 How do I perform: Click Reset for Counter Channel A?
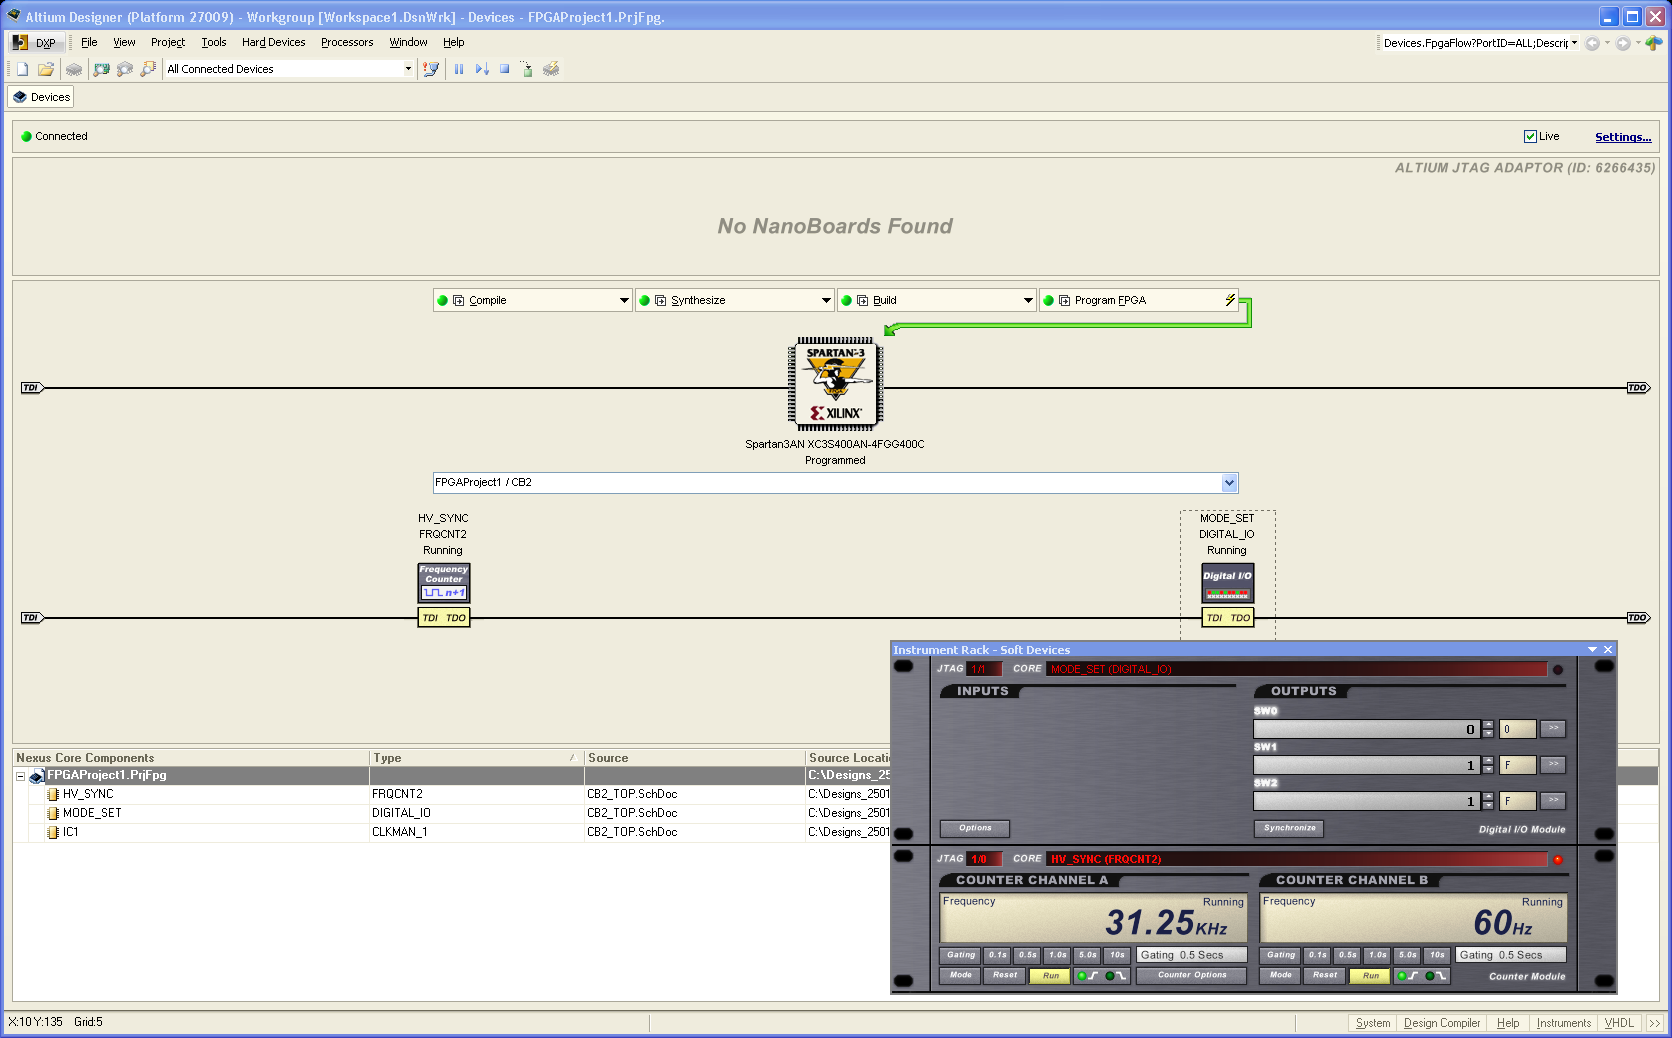coord(1005,976)
